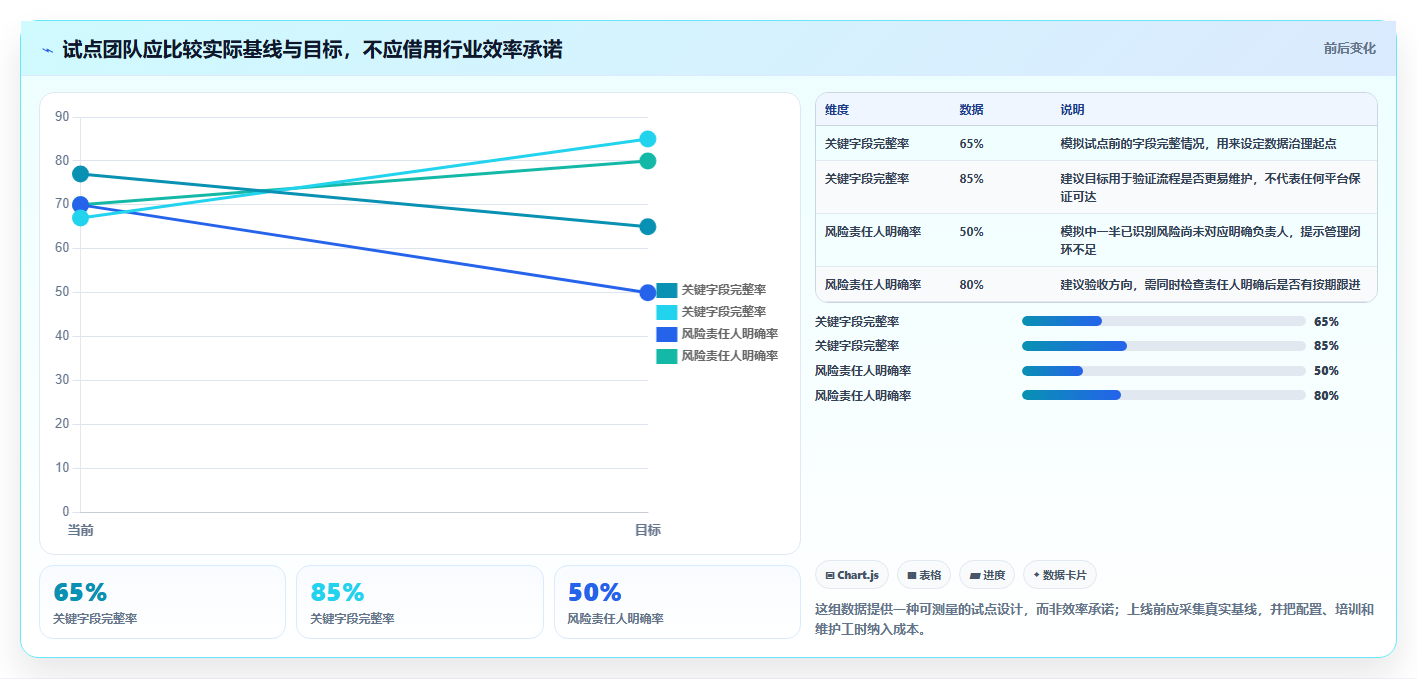Click the 说明 column header
This screenshot has width=1417, height=679.
(1072, 110)
